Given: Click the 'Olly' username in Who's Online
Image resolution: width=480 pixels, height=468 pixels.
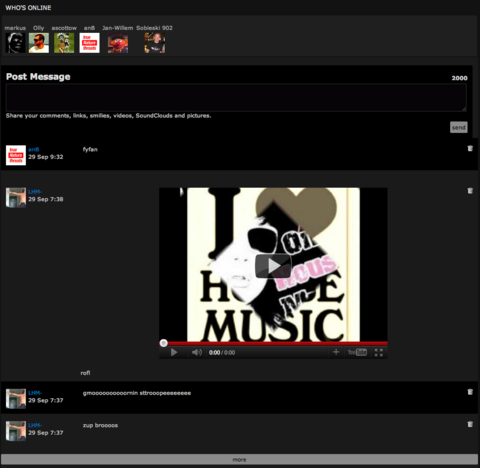Looking at the screenshot, I should [x=39, y=28].
